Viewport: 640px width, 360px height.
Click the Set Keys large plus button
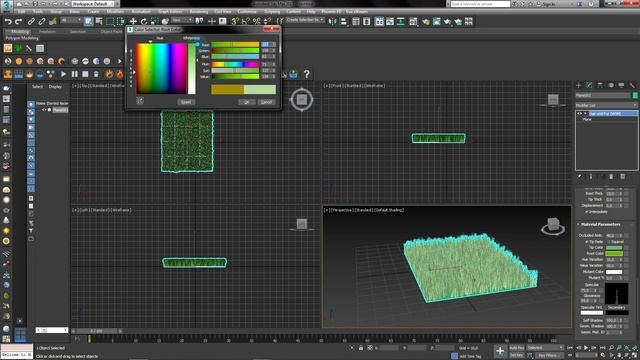500,351
